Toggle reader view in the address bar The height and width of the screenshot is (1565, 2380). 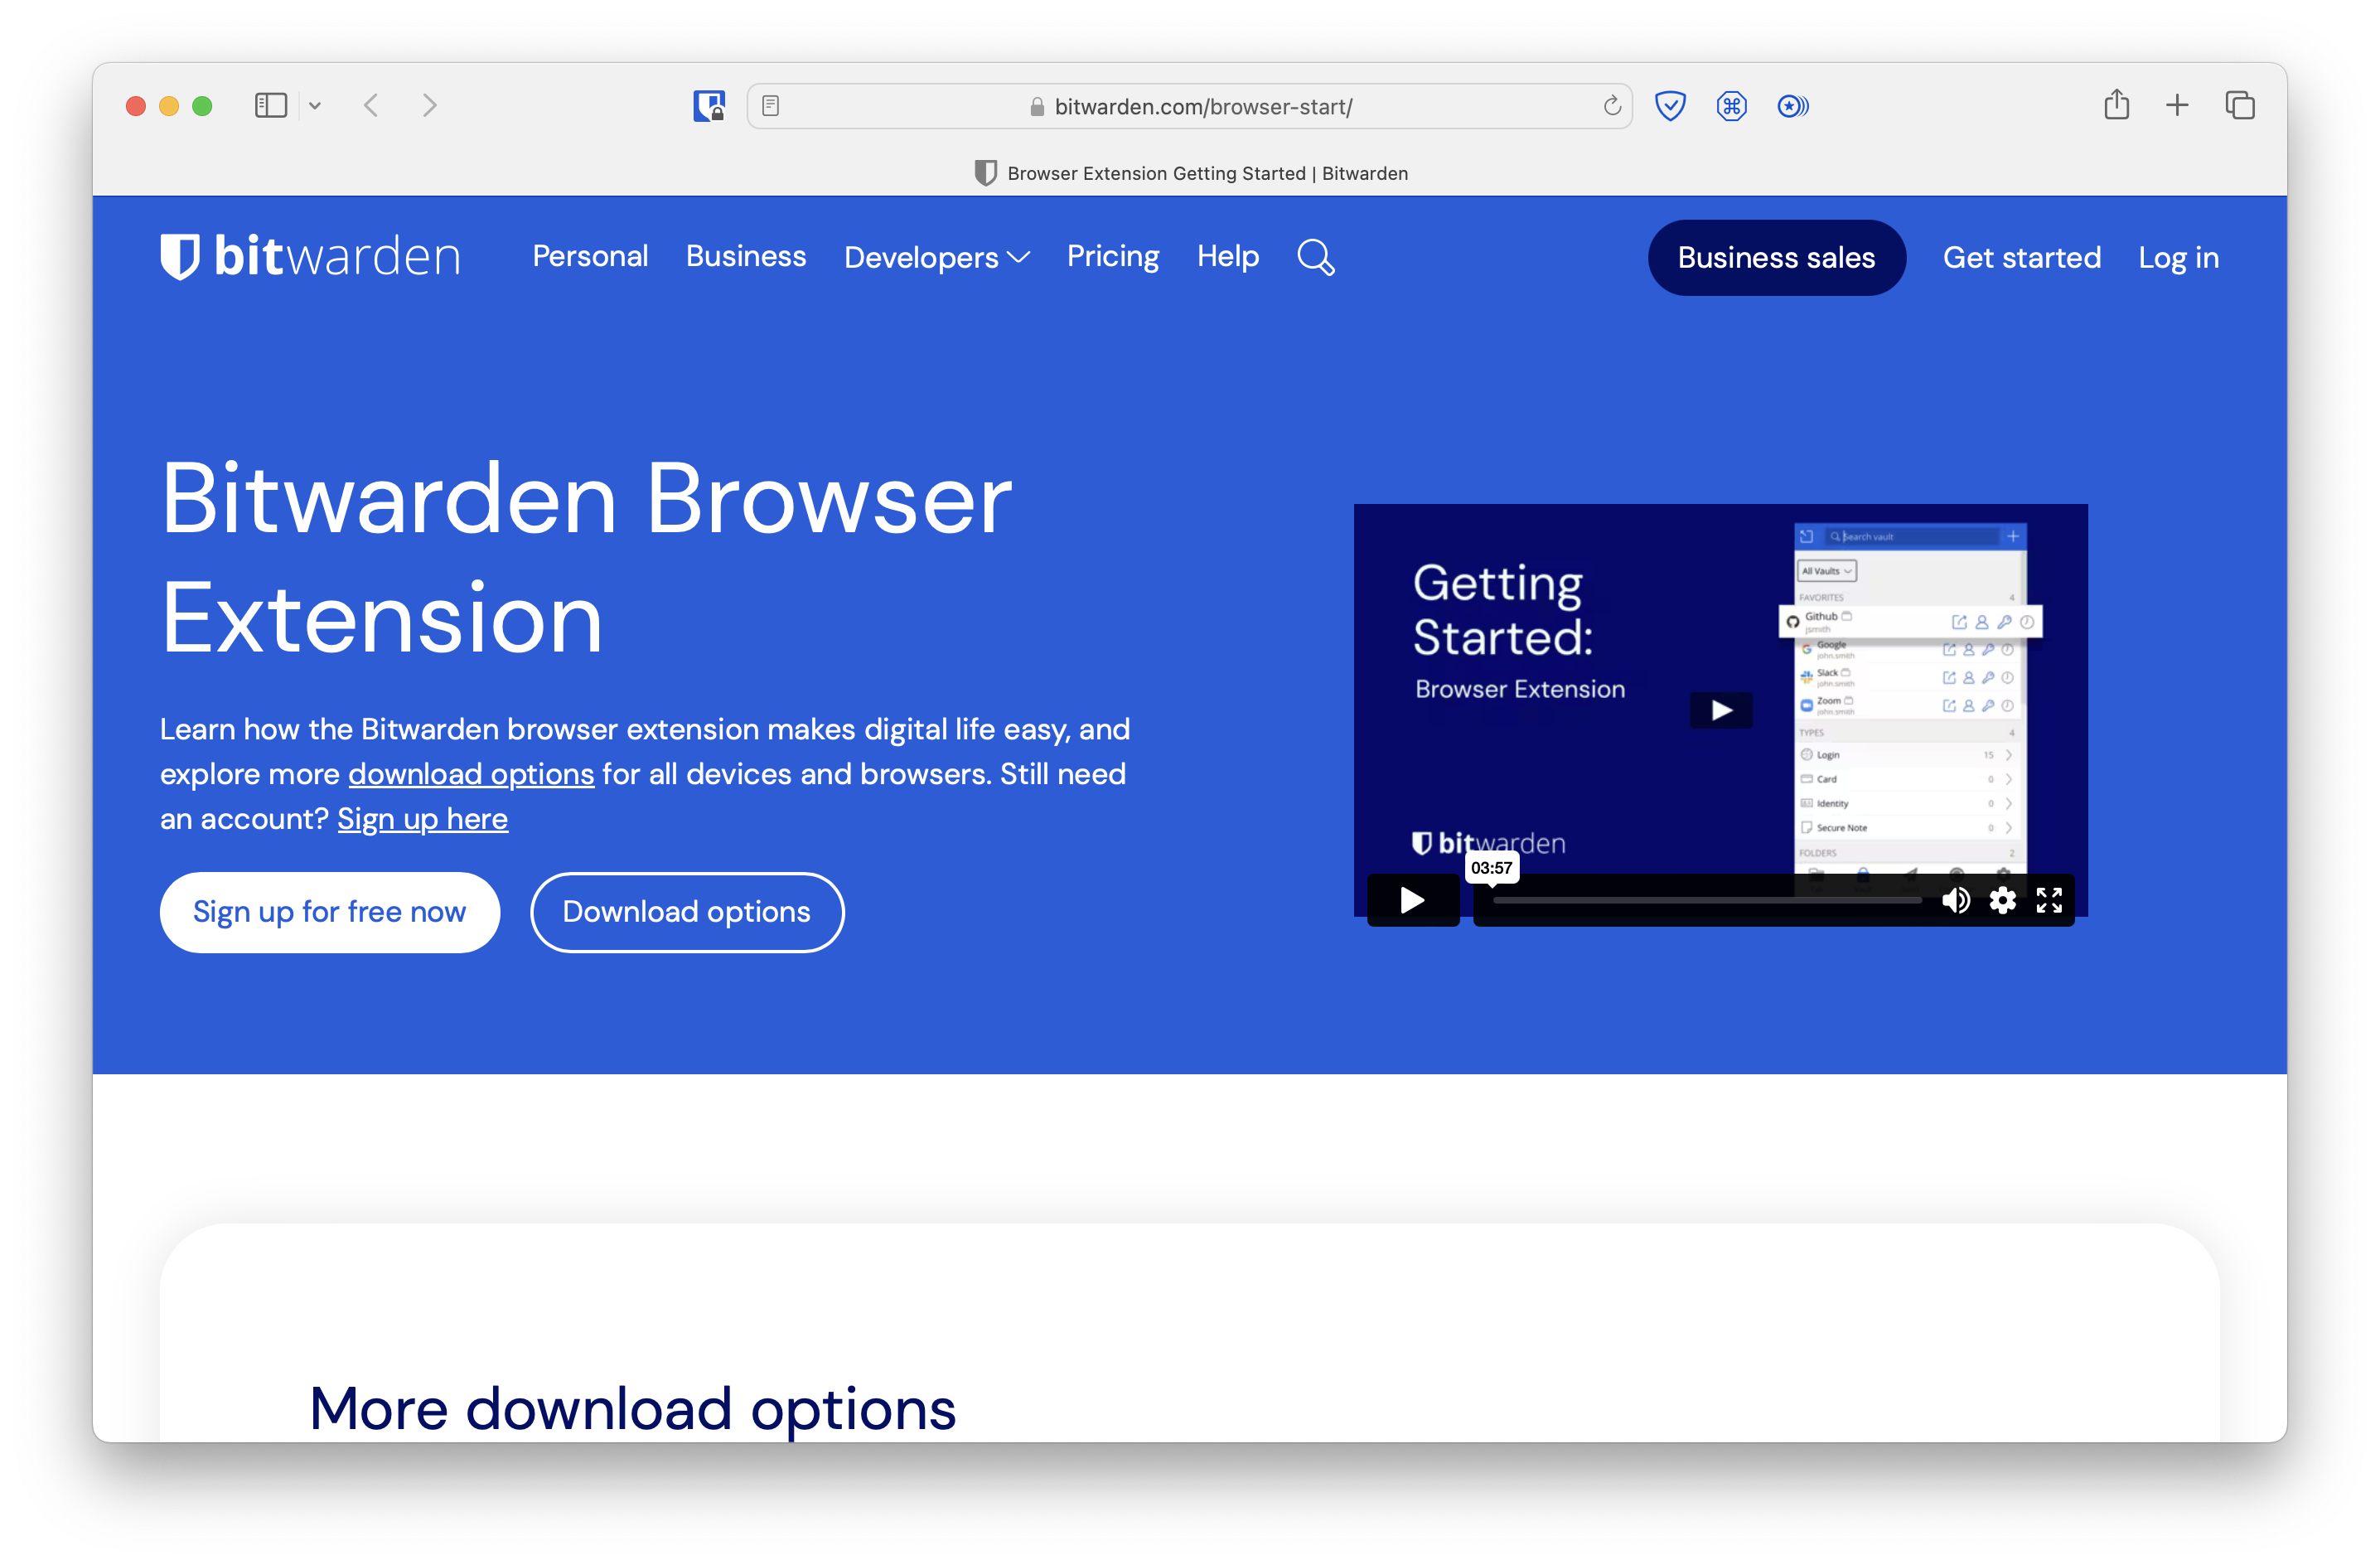click(x=770, y=105)
